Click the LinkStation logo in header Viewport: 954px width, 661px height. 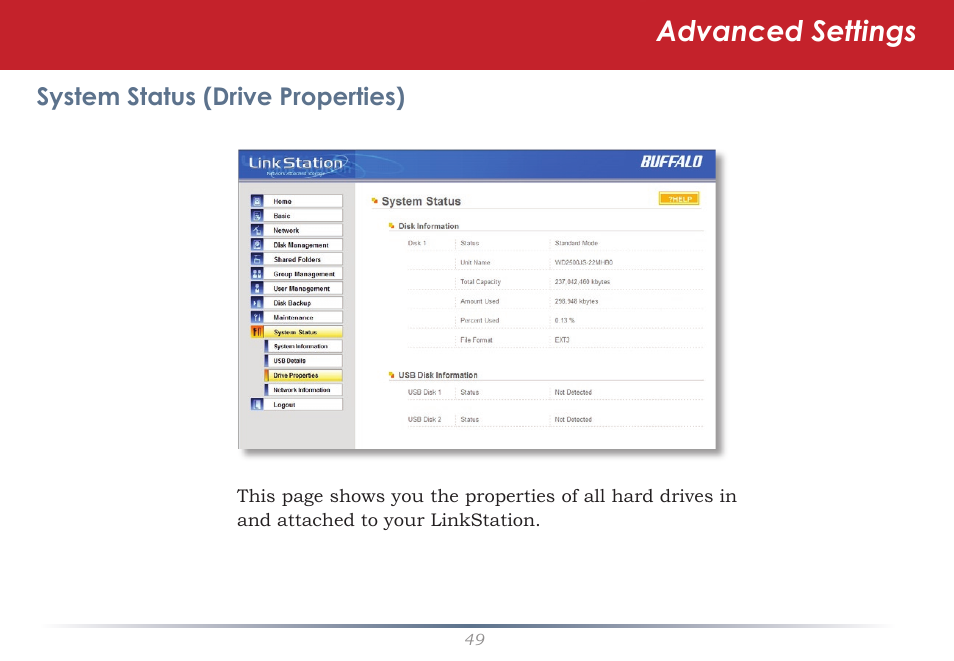[296, 165]
